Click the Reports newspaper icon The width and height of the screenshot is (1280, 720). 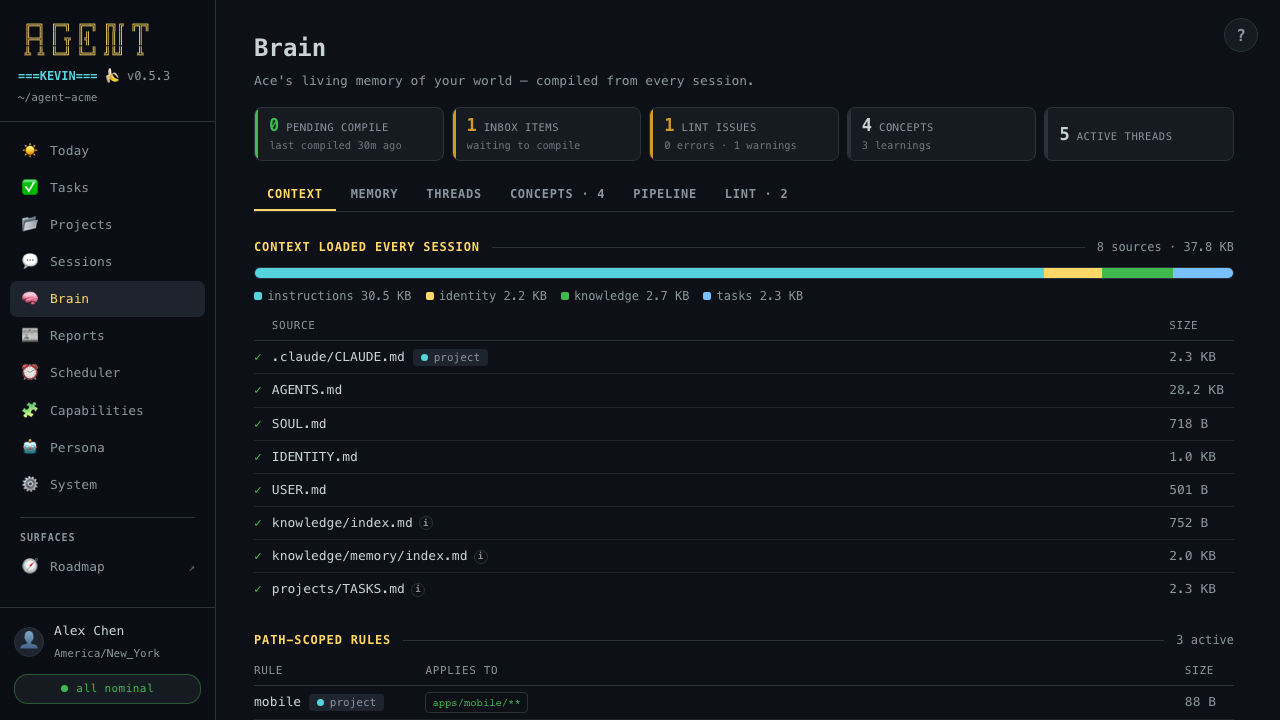pos(30,335)
